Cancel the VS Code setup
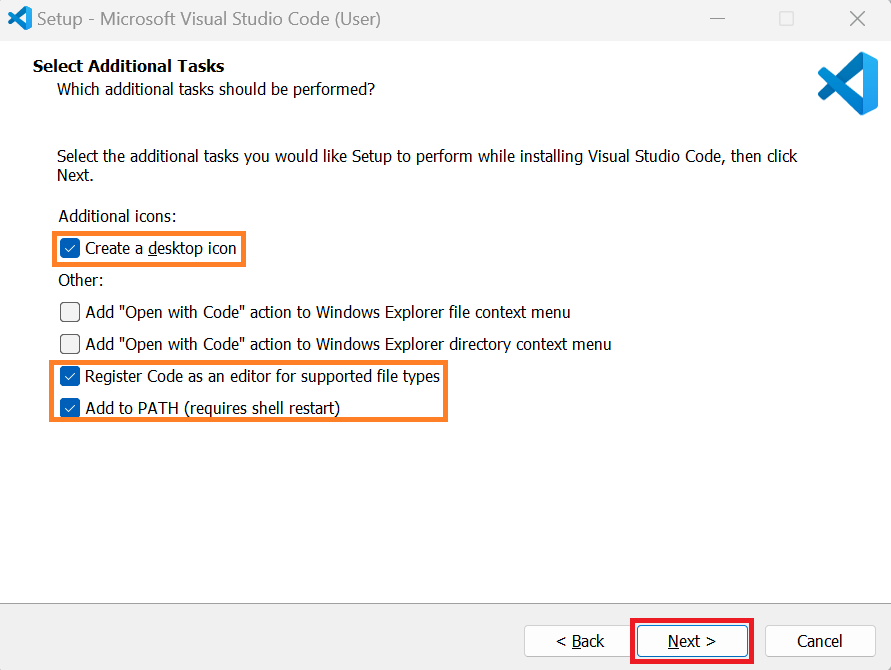Image resolution: width=891 pixels, height=670 pixels. (x=819, y=641)
